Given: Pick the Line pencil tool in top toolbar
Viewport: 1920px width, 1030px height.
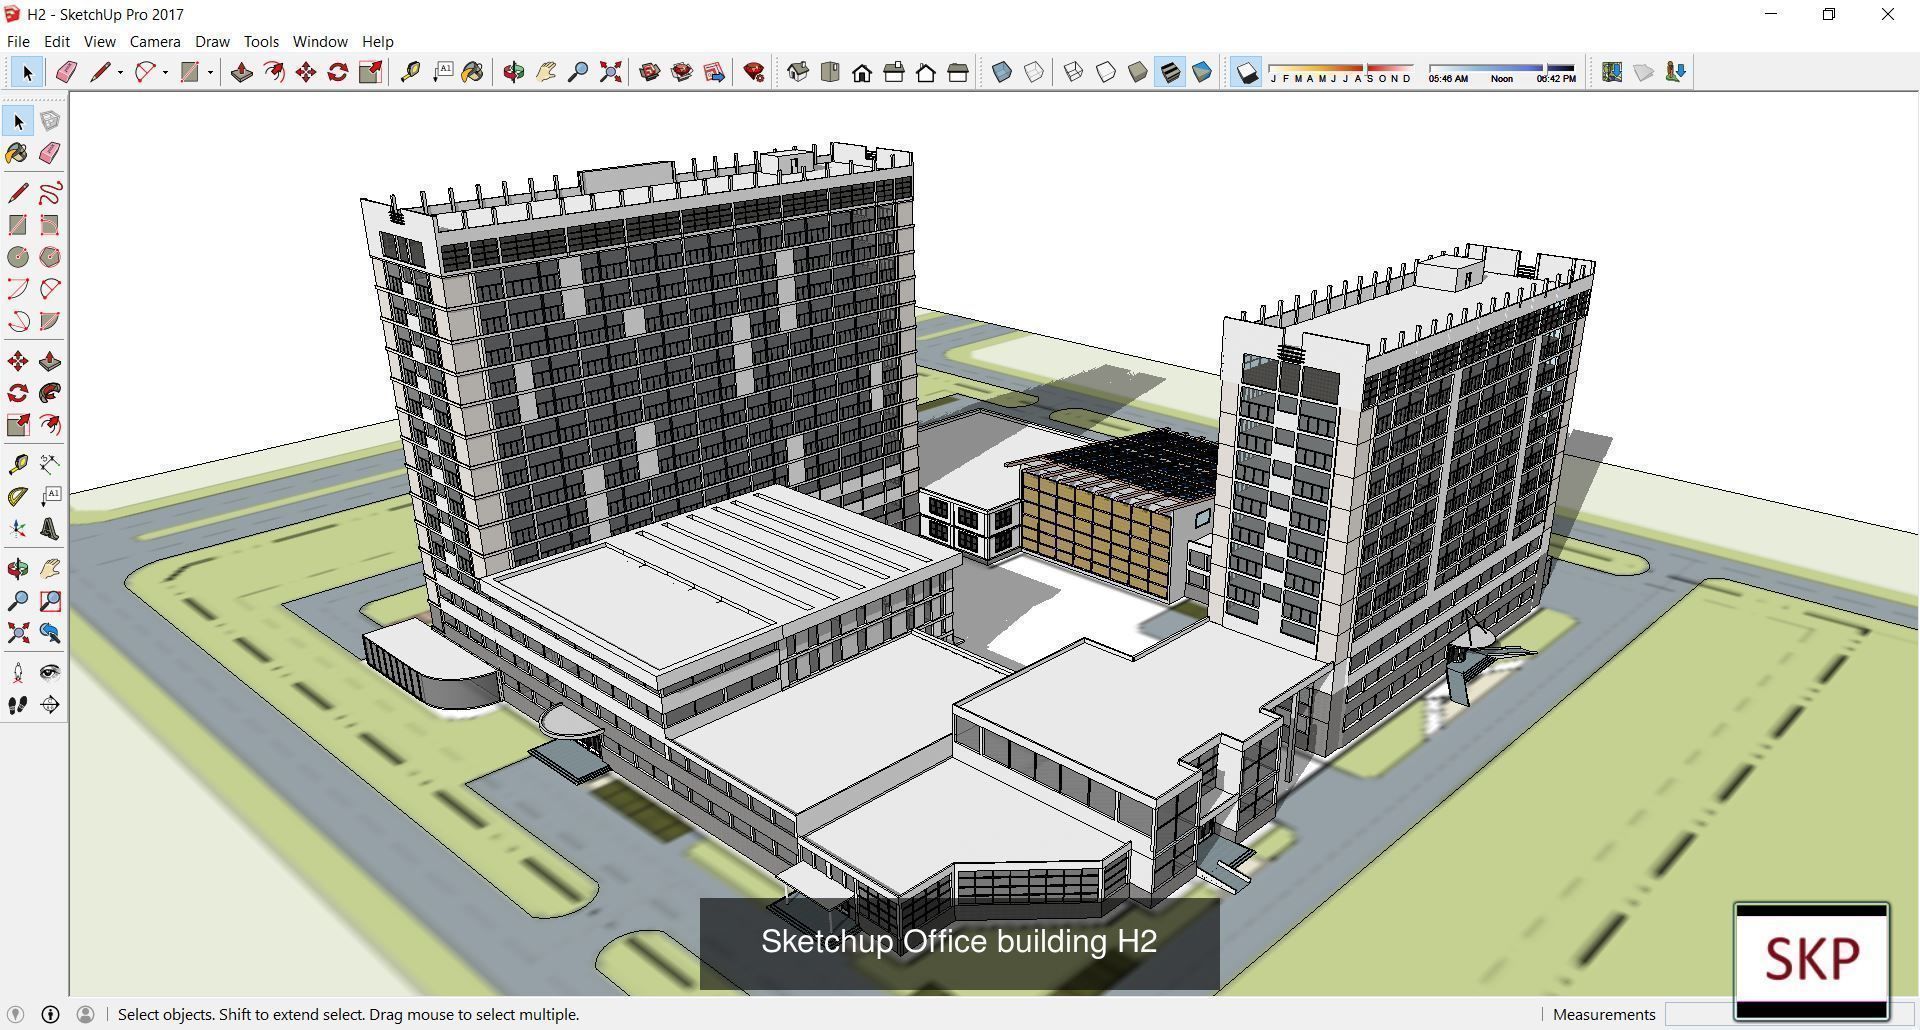Looking at the screenshot, I should pos(100,72).
